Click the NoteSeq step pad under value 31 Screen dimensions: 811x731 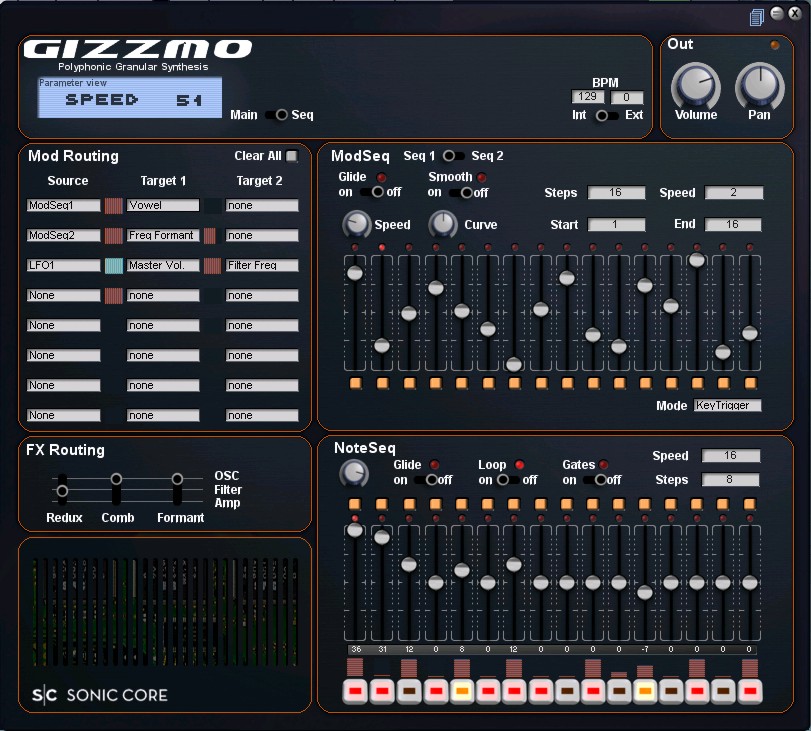pos(382,691)
